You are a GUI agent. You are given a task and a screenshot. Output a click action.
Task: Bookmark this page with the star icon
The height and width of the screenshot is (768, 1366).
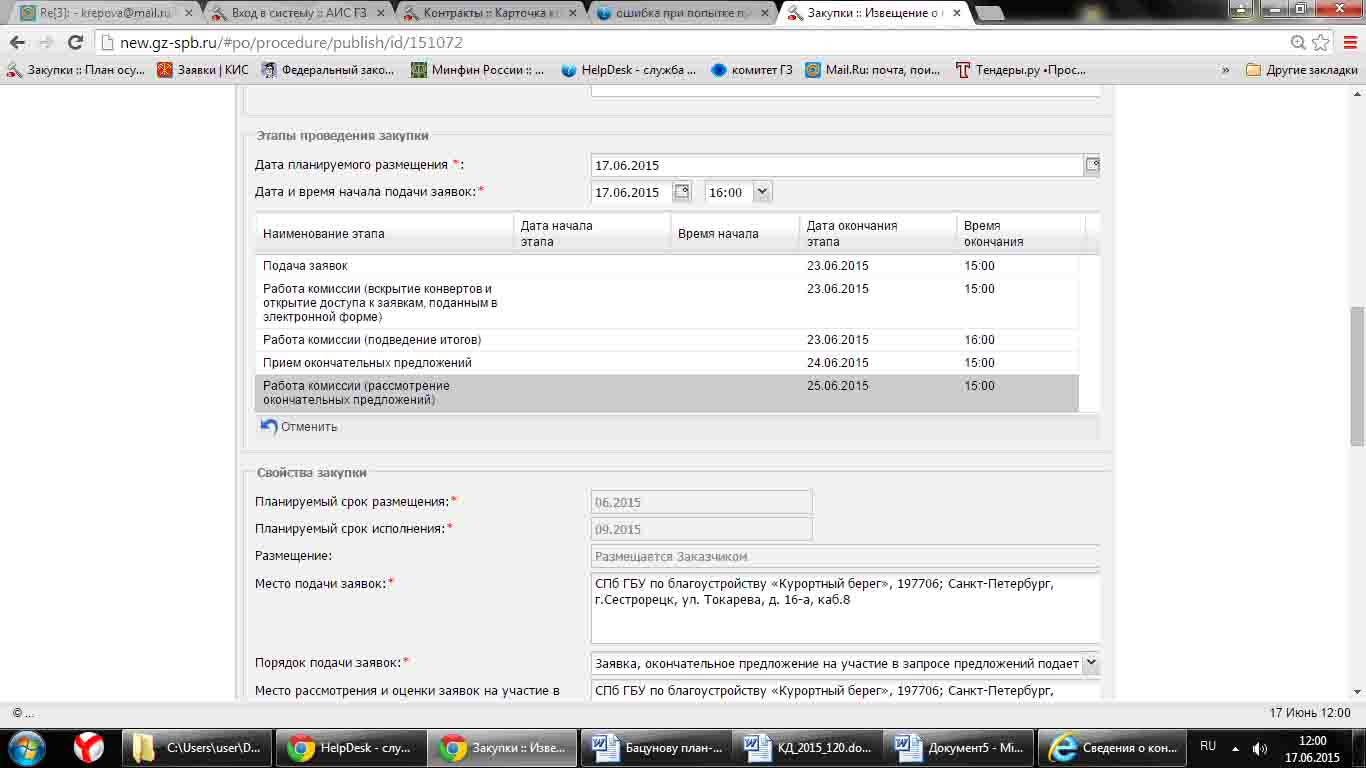tap(1321, 43)
